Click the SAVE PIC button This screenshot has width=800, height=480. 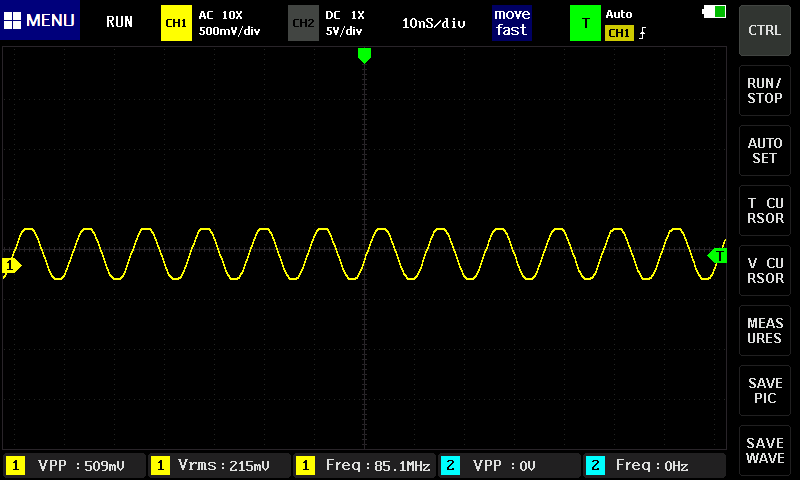coord(765,391)
